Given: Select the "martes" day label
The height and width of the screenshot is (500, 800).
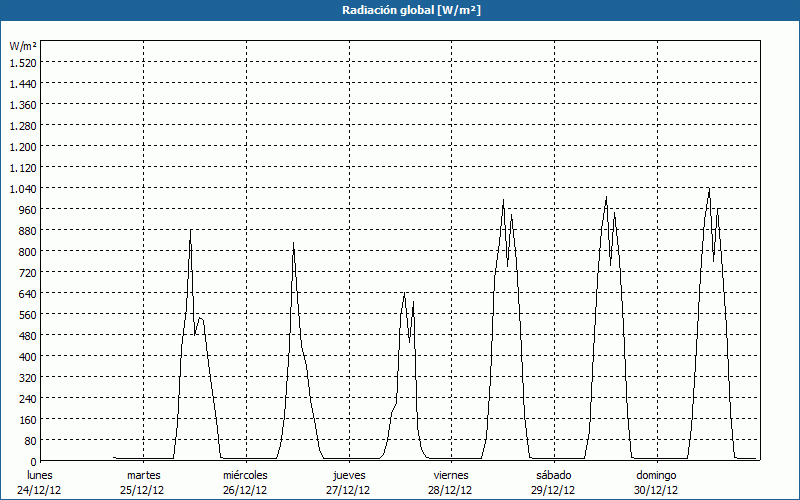Looking at the screenshot, I should tap(143, 475).
